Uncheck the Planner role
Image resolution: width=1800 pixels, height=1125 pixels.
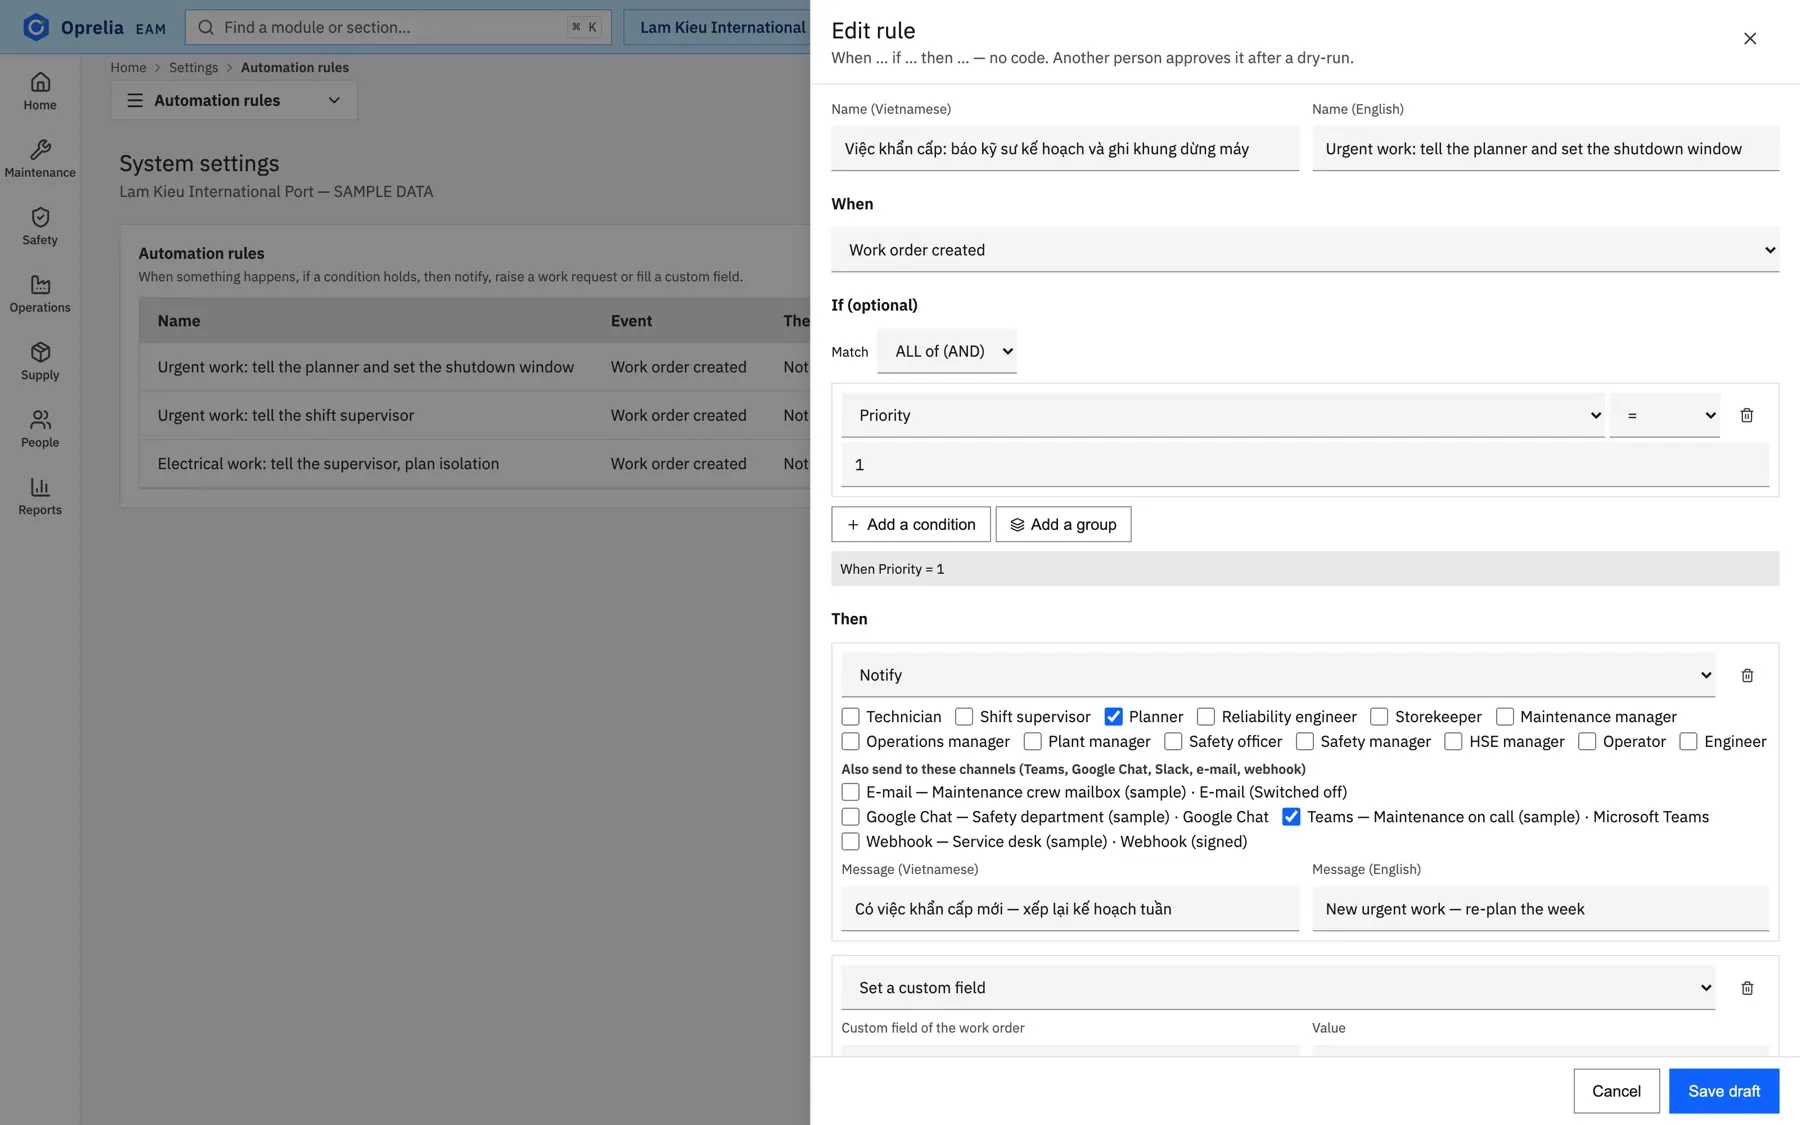click(1113, 716)
